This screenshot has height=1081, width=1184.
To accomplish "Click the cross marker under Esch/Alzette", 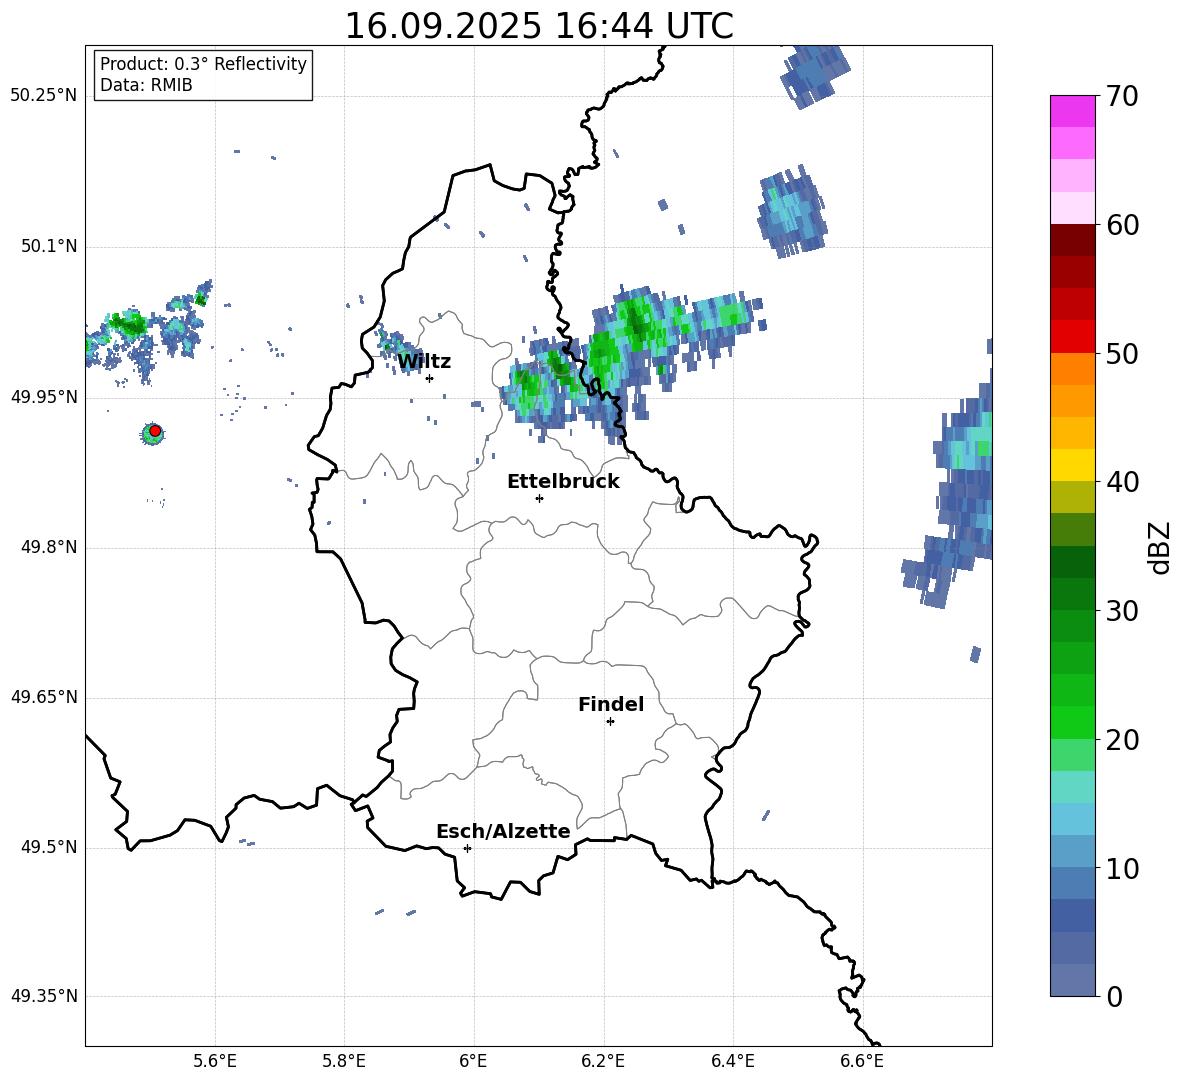I will 467,848.
